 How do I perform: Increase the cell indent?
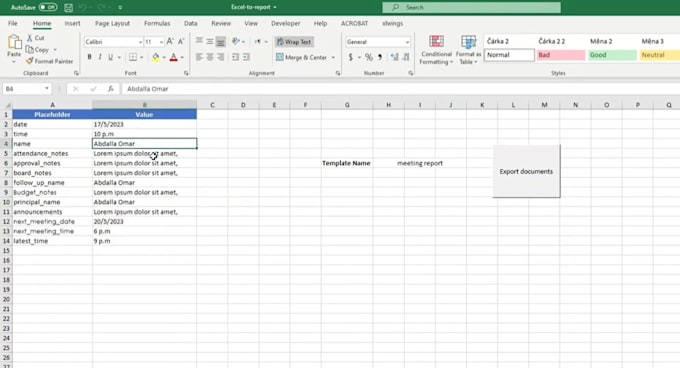[x=246, y=57]
